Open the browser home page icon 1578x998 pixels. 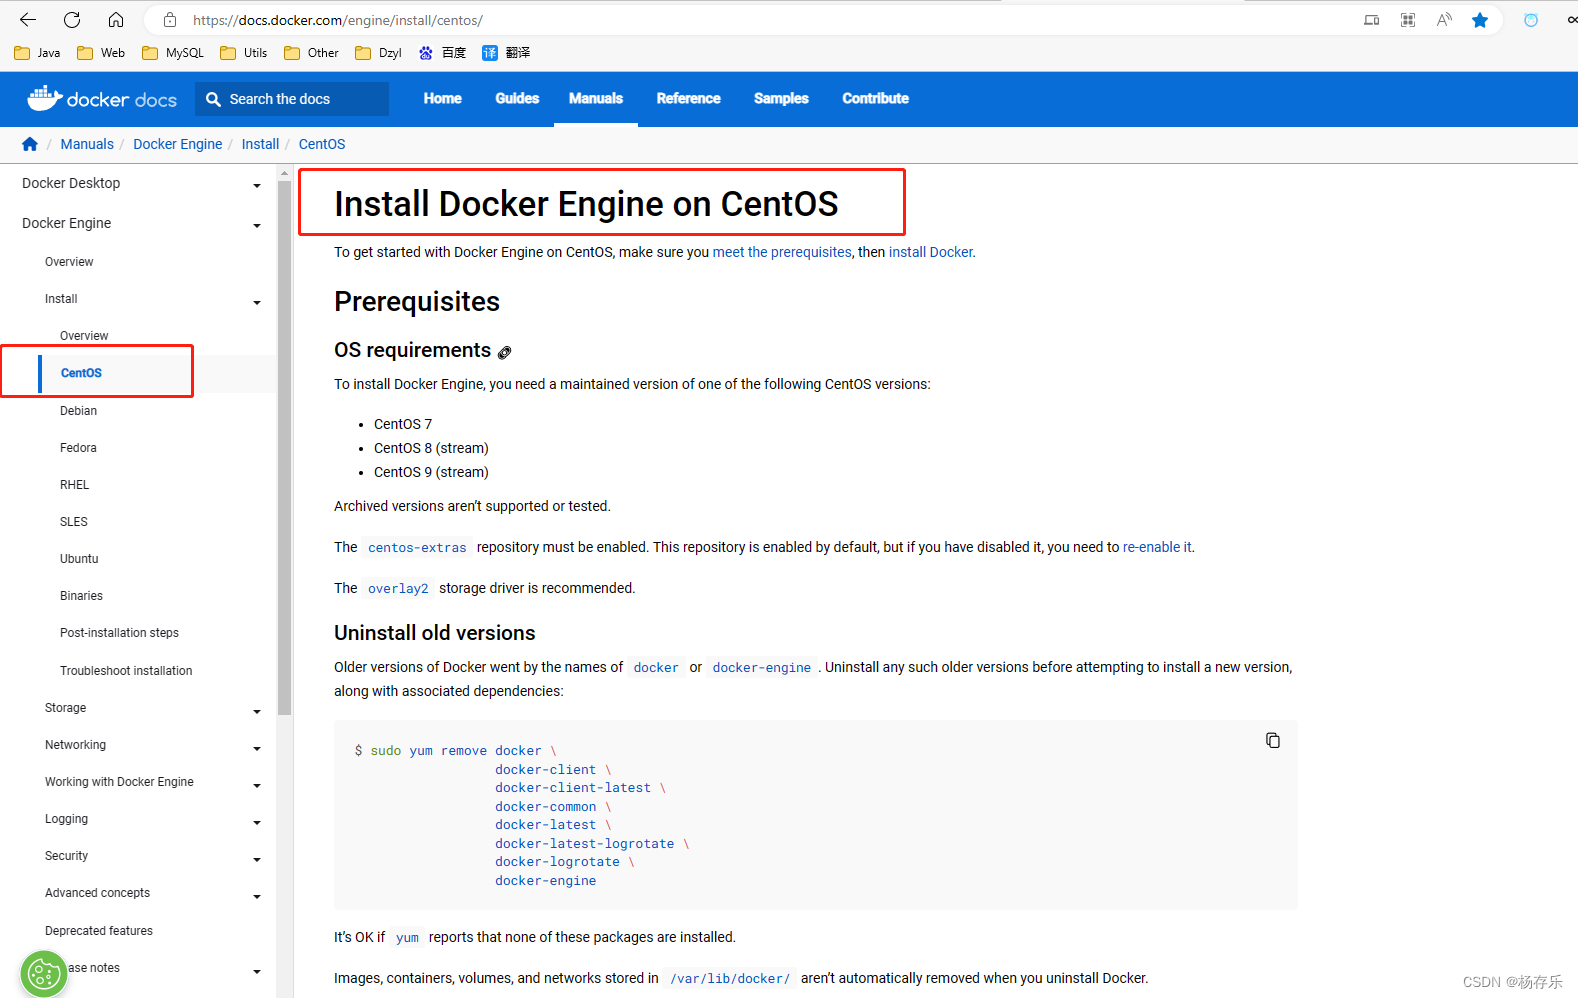click(116, 20)
